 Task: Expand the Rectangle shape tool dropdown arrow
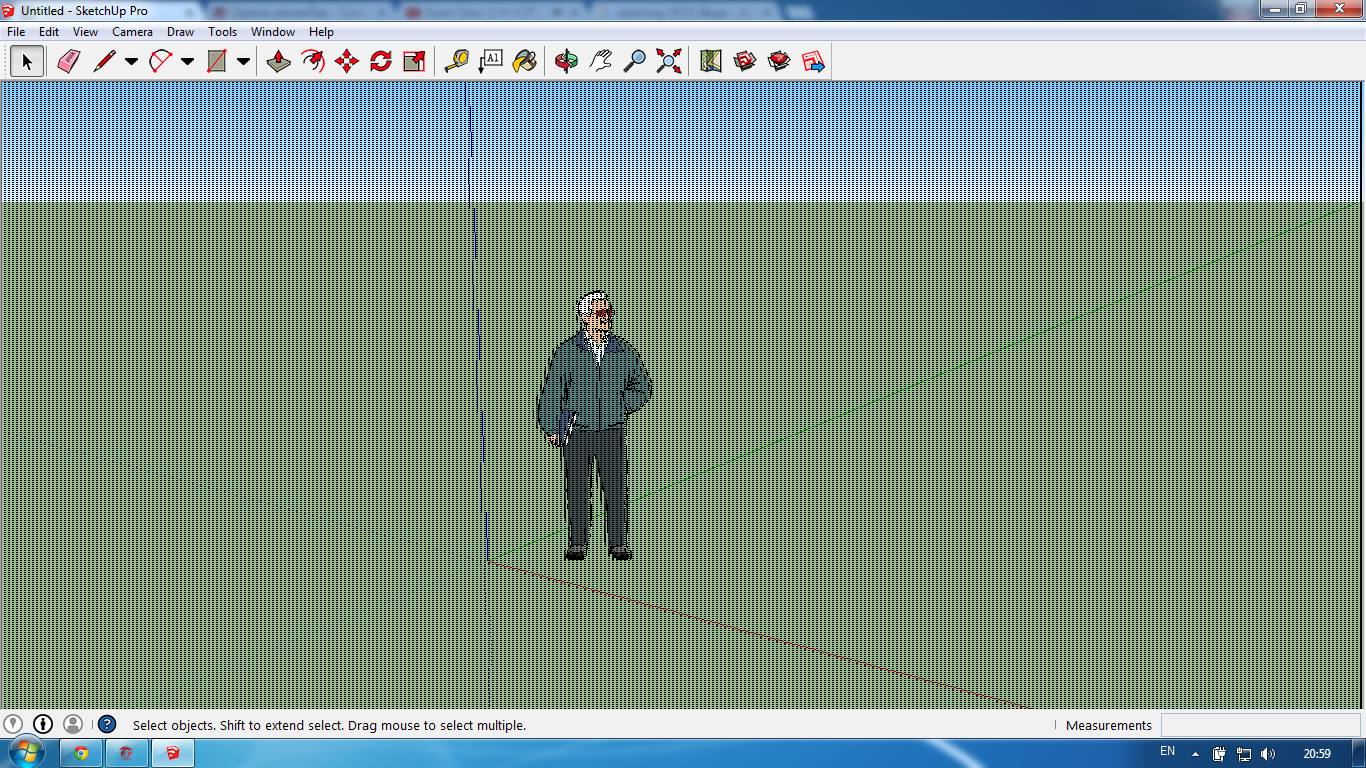[x=243, y=62]
